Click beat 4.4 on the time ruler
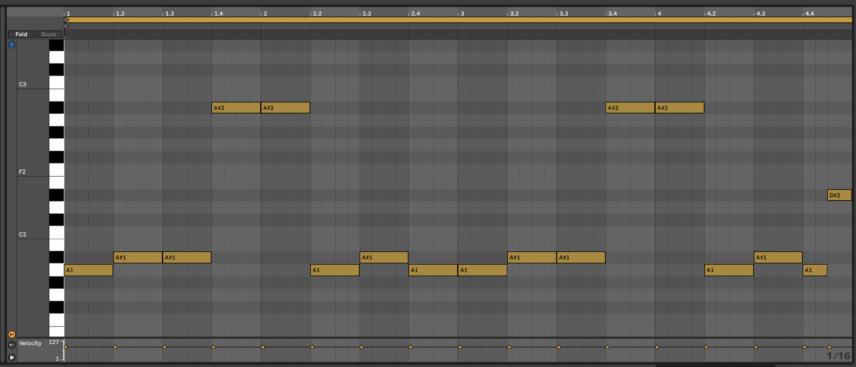This screenshot has width=856, height=367. pyautogui.click(x=810, y=13)
